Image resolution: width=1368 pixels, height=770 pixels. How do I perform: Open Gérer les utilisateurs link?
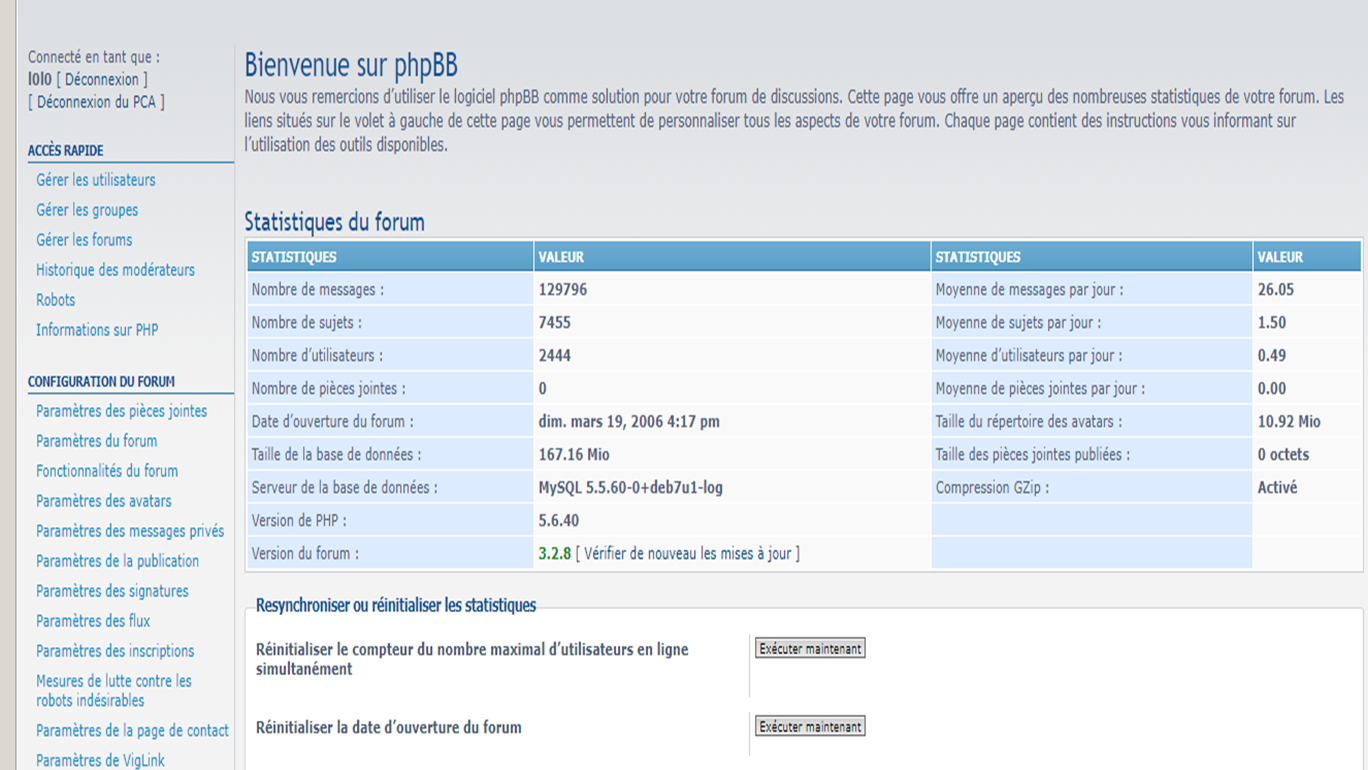tap(96, 180)
